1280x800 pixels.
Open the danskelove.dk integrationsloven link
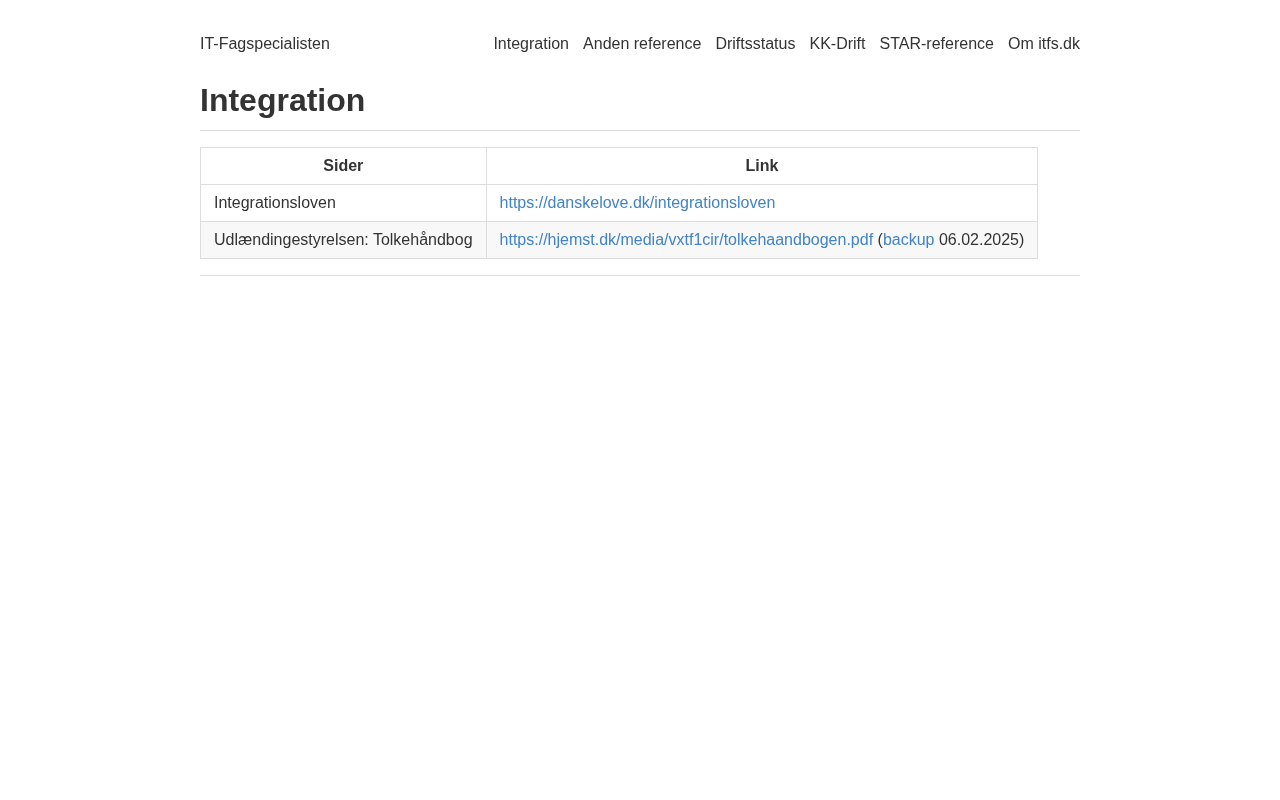tap(637, 203)
